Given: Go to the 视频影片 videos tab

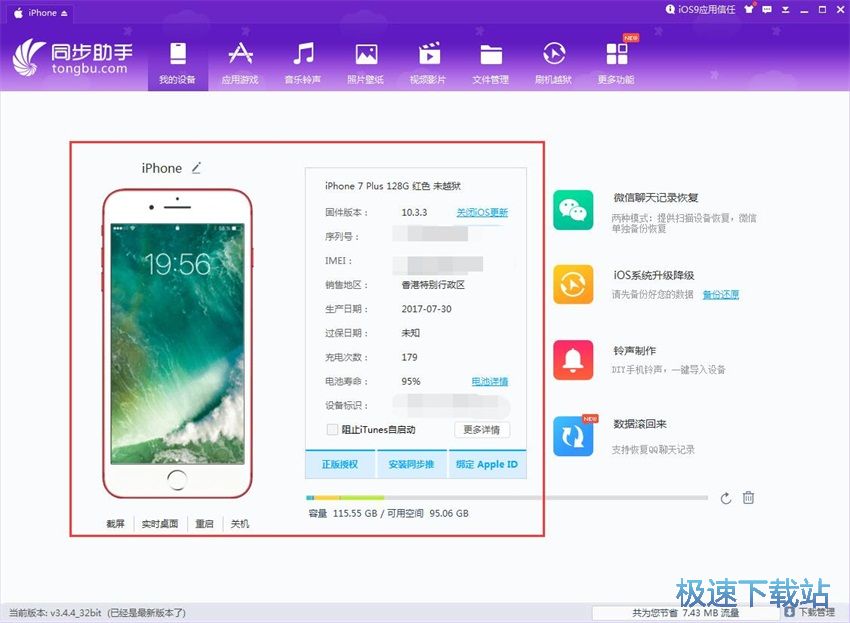Looking at the screenshot, I should [428, 63].
